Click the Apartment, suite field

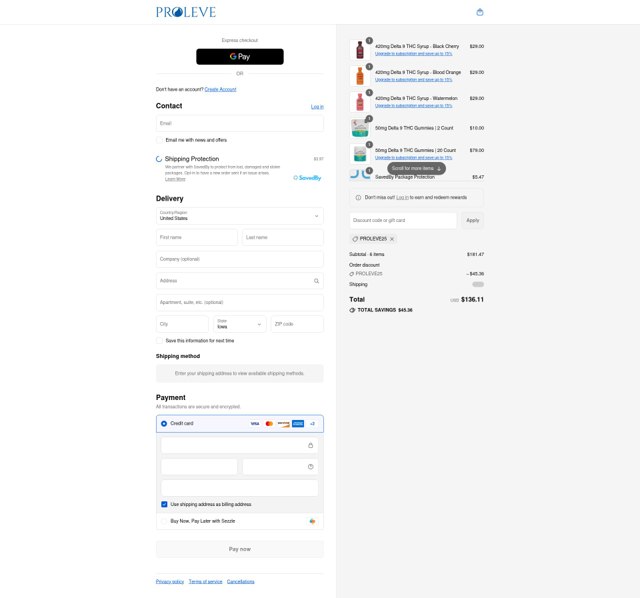pyautogui.click(x=240, y=302)
